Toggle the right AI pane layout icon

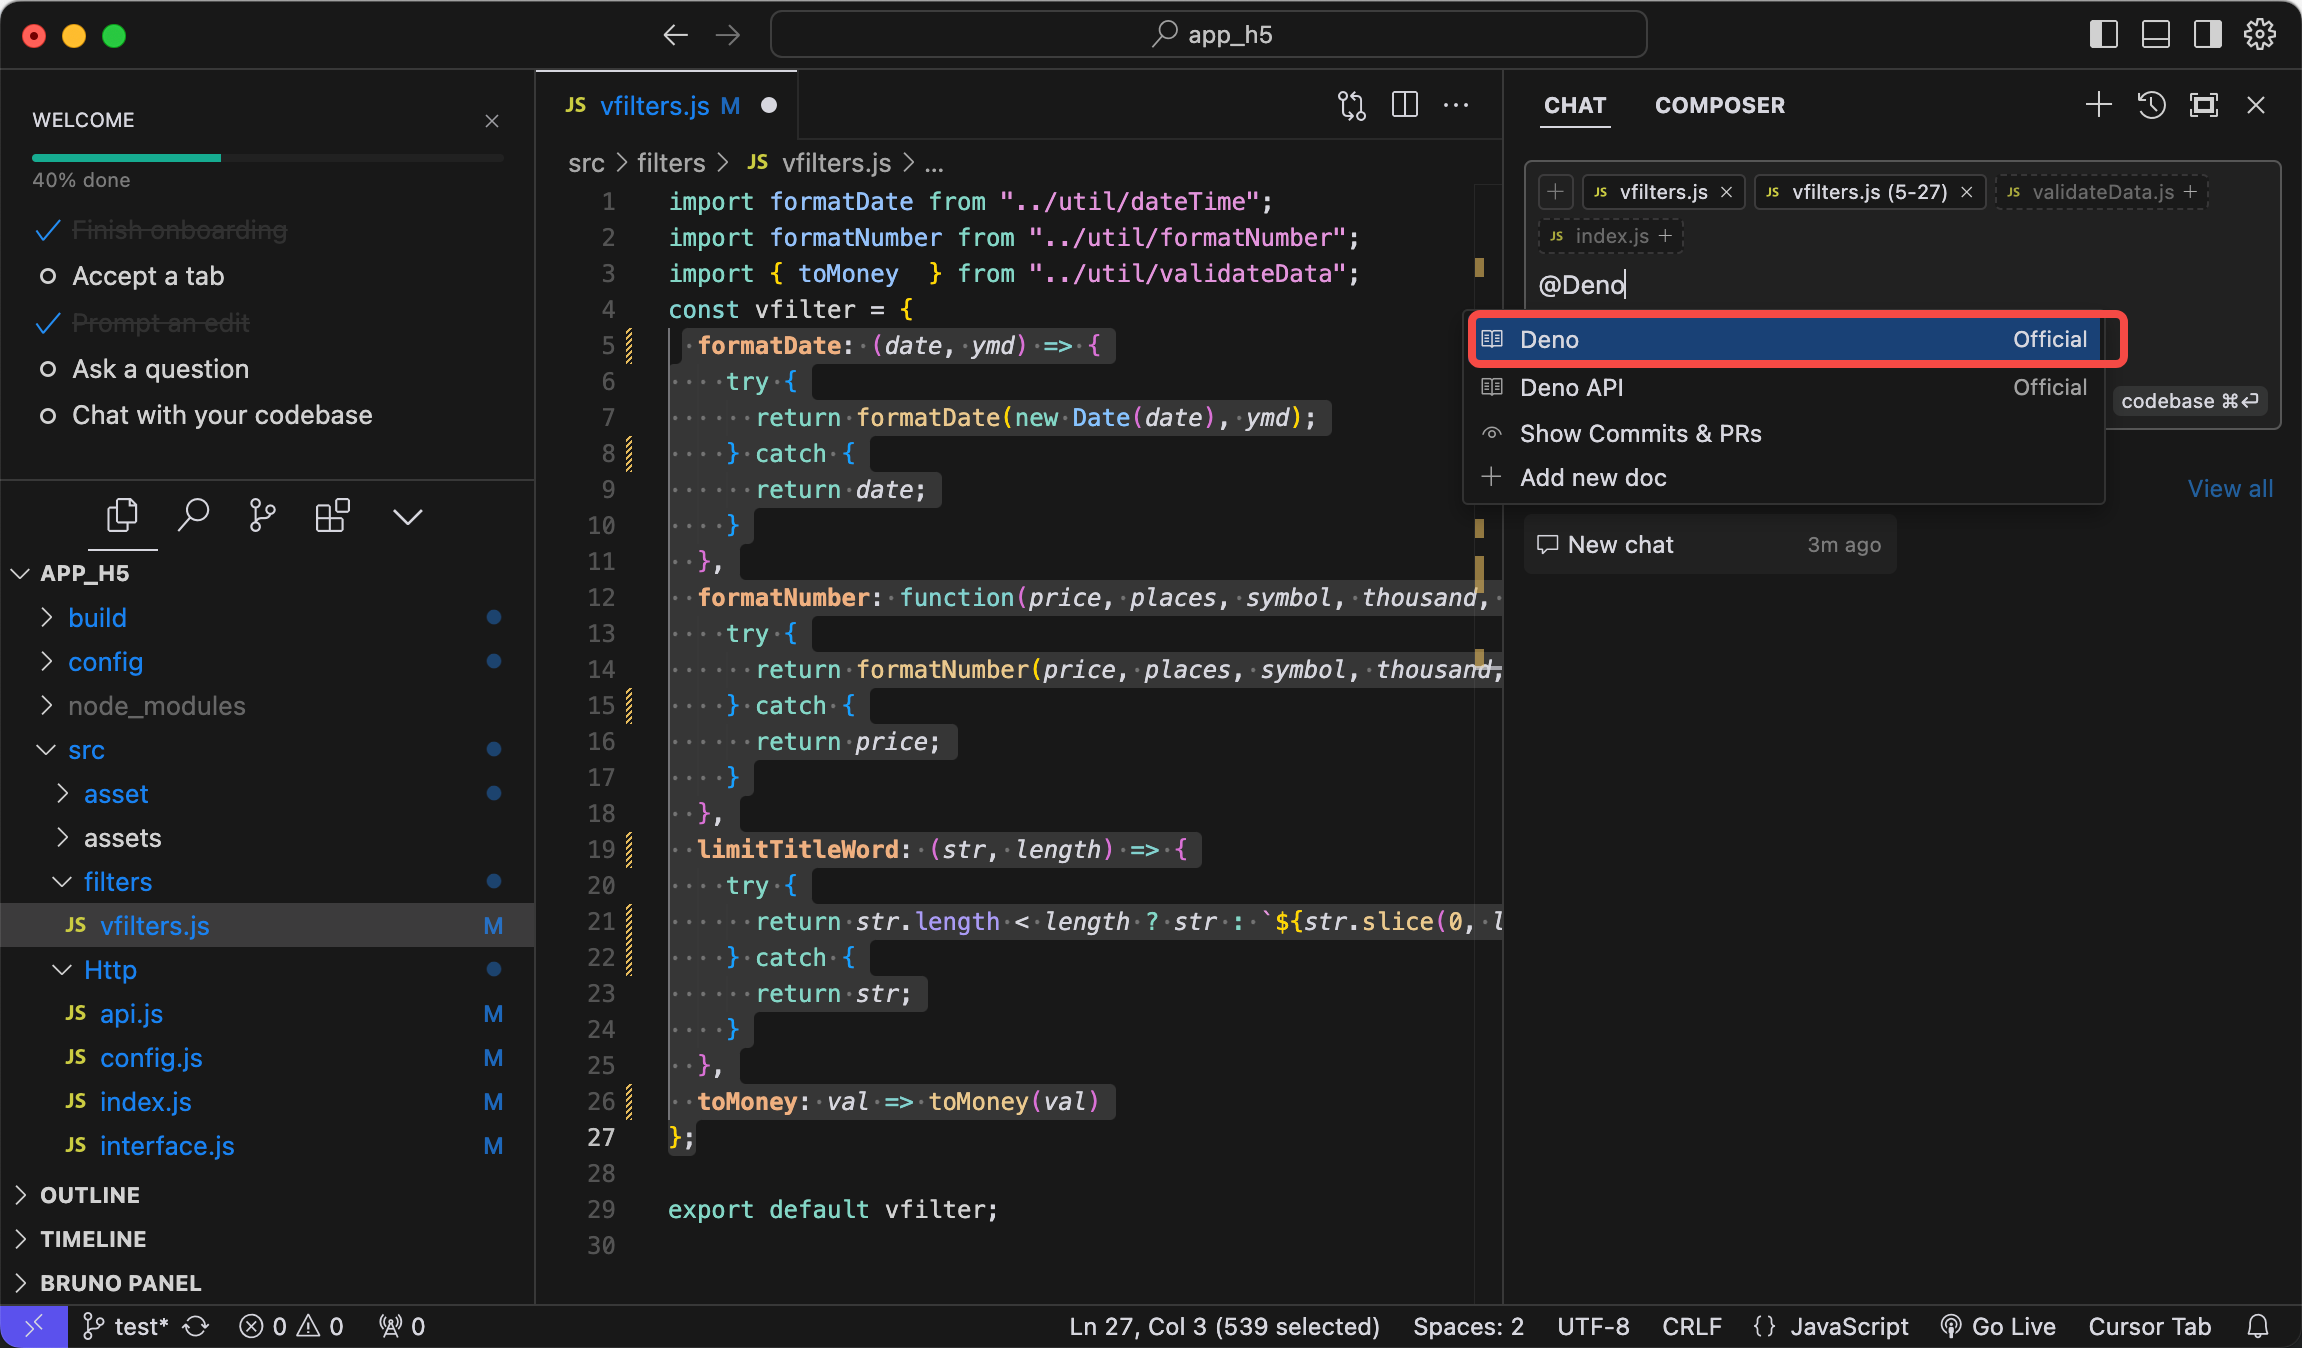click(x=2208, y=35)
